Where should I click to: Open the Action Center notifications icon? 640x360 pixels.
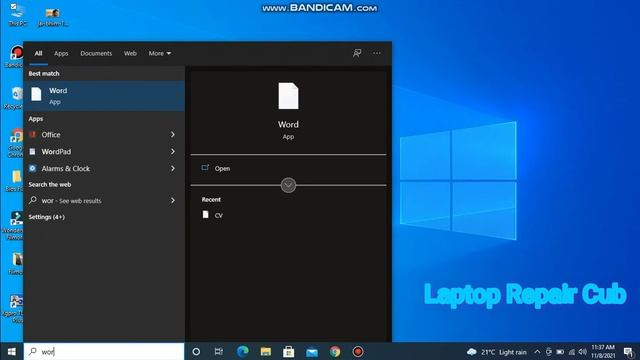click(628, 352)
